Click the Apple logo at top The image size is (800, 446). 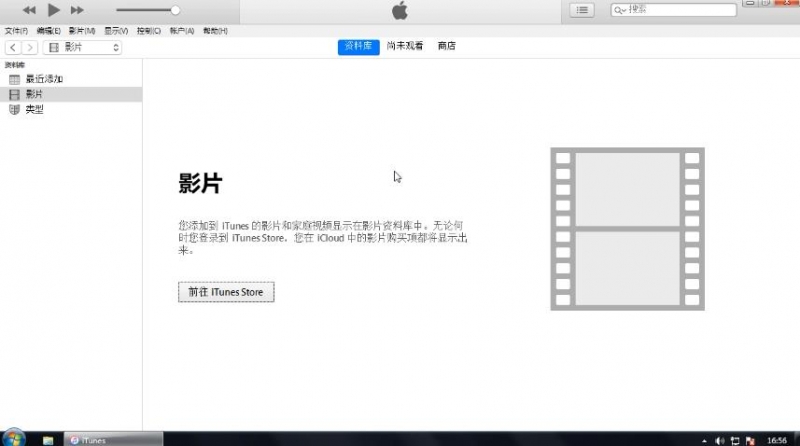click(x=400, y=11)
